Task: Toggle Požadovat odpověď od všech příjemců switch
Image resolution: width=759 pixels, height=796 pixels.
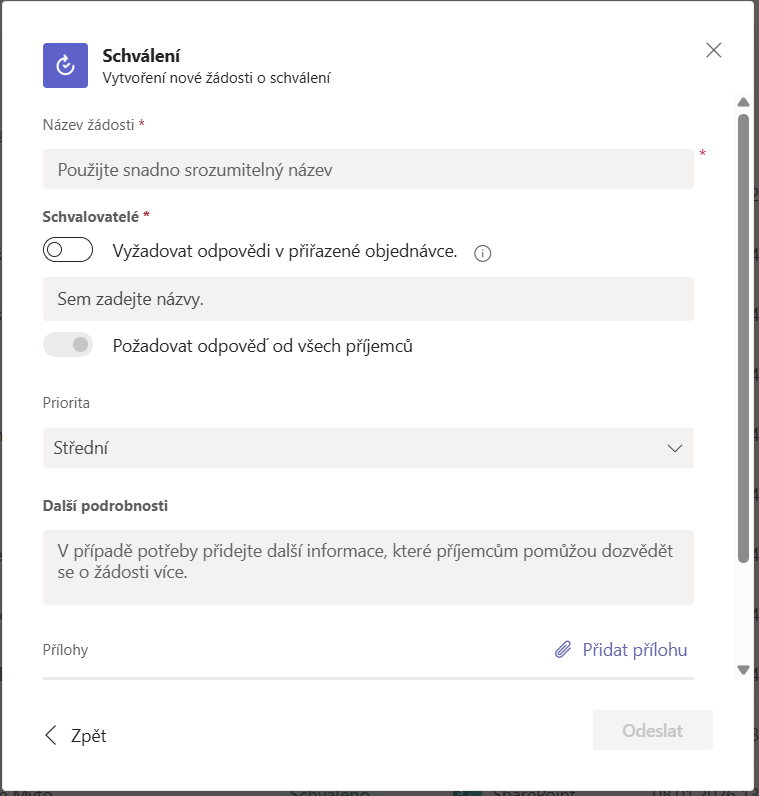Action: (x=68, y=345)
